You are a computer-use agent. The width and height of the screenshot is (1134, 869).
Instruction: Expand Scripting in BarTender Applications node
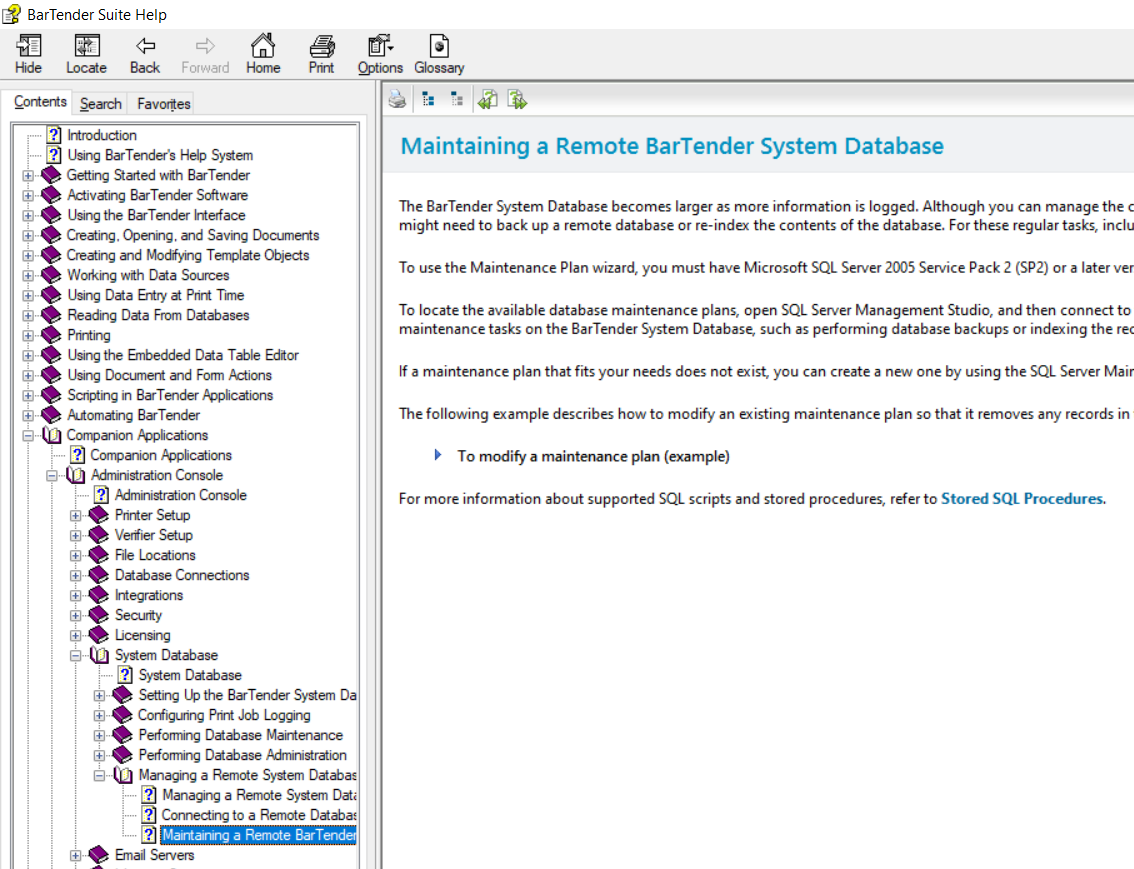27,395
